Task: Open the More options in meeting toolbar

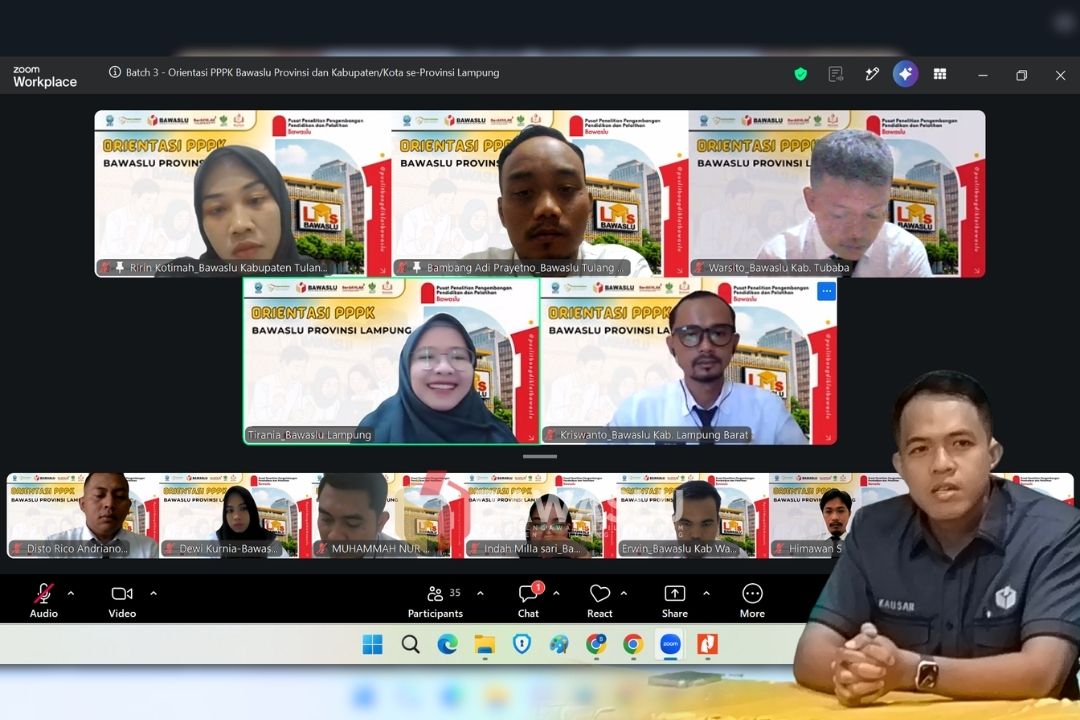Action: point(752,601)
